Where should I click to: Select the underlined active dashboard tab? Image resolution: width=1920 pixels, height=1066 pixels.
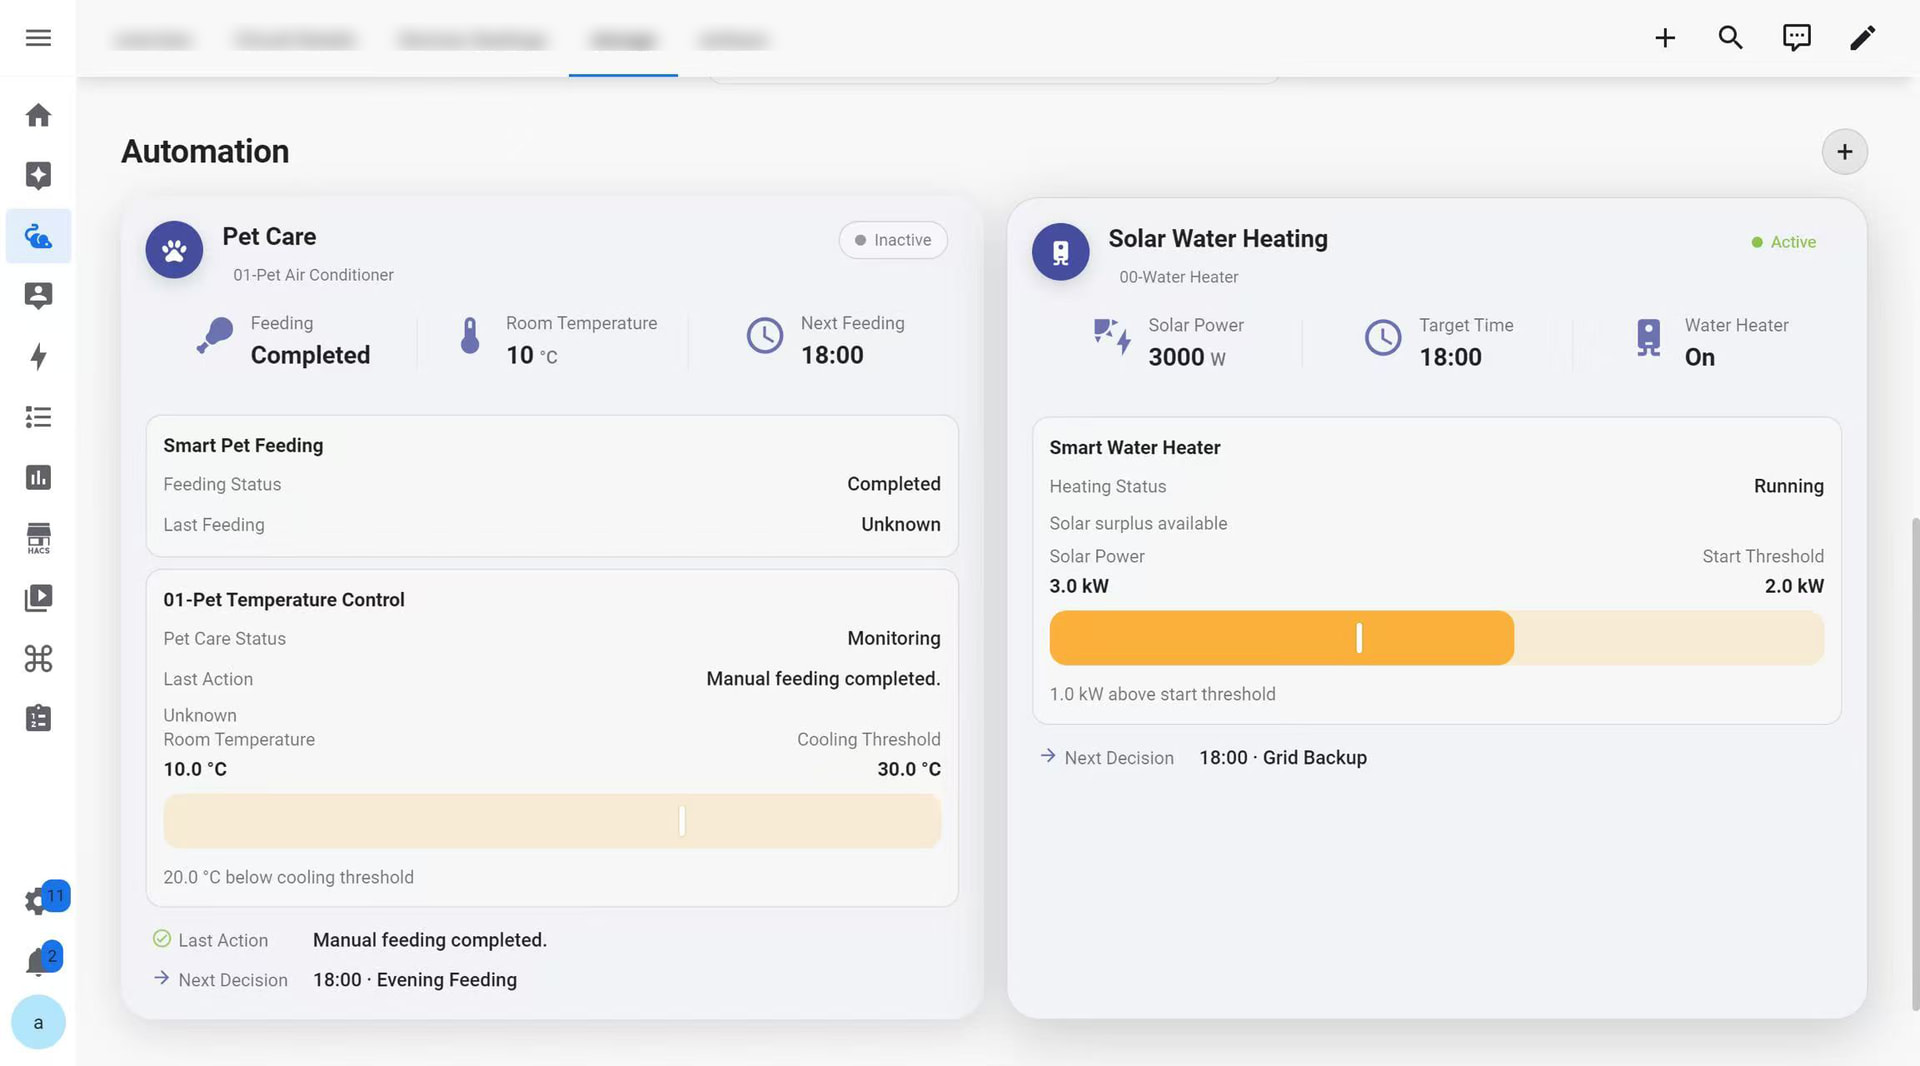tap(623, 40)
